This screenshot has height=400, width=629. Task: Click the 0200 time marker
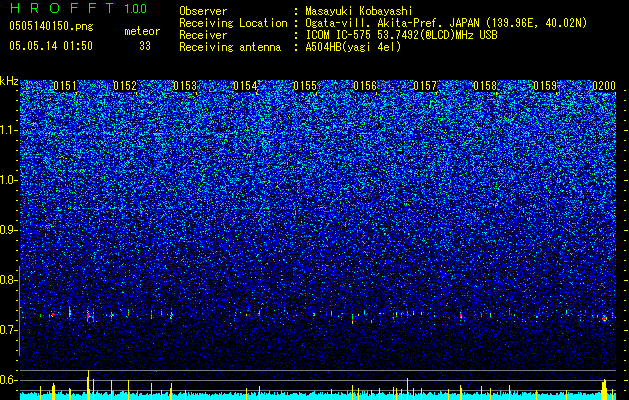click(604, 86)
